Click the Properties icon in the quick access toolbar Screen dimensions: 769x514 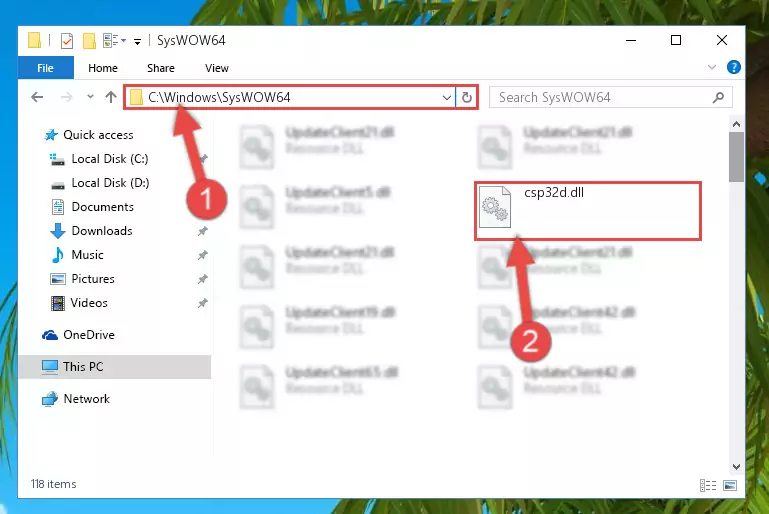(67, 41)
